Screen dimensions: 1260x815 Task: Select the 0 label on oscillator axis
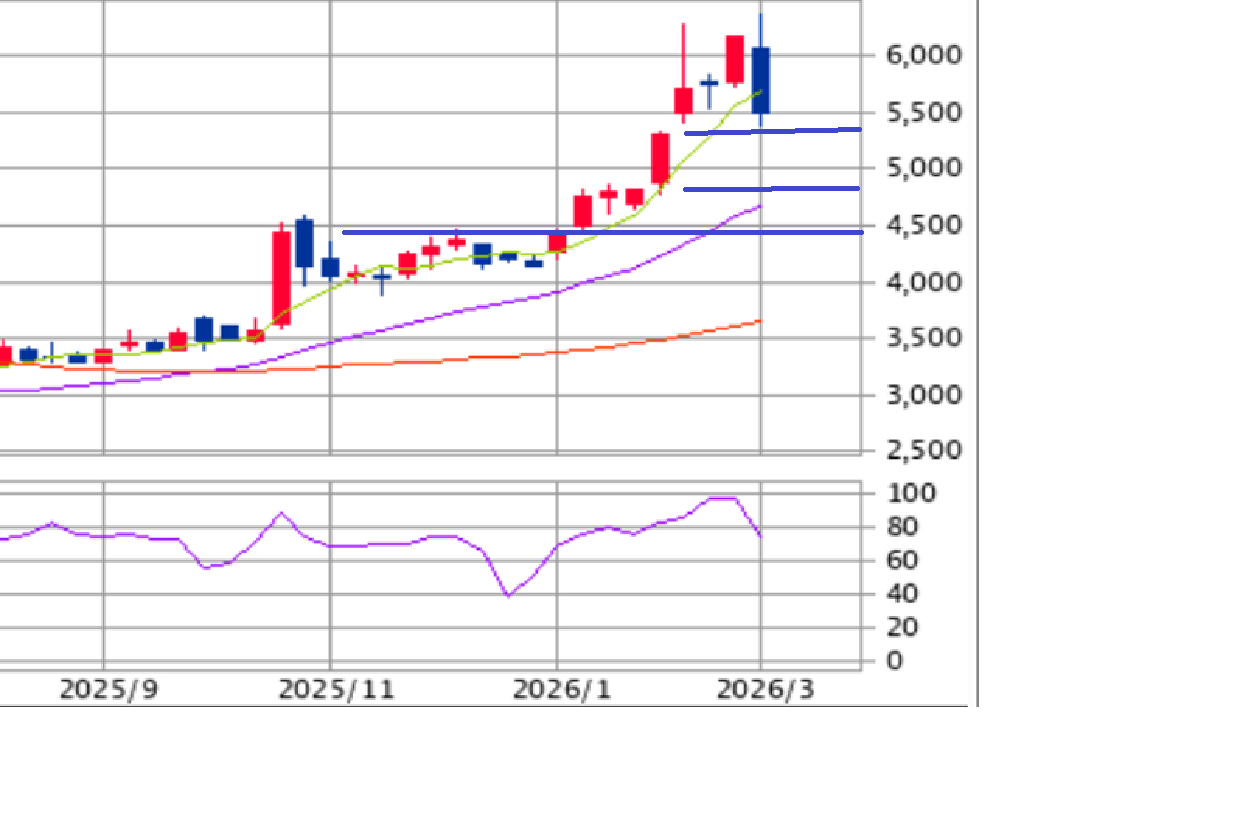(x=895, y=661)
